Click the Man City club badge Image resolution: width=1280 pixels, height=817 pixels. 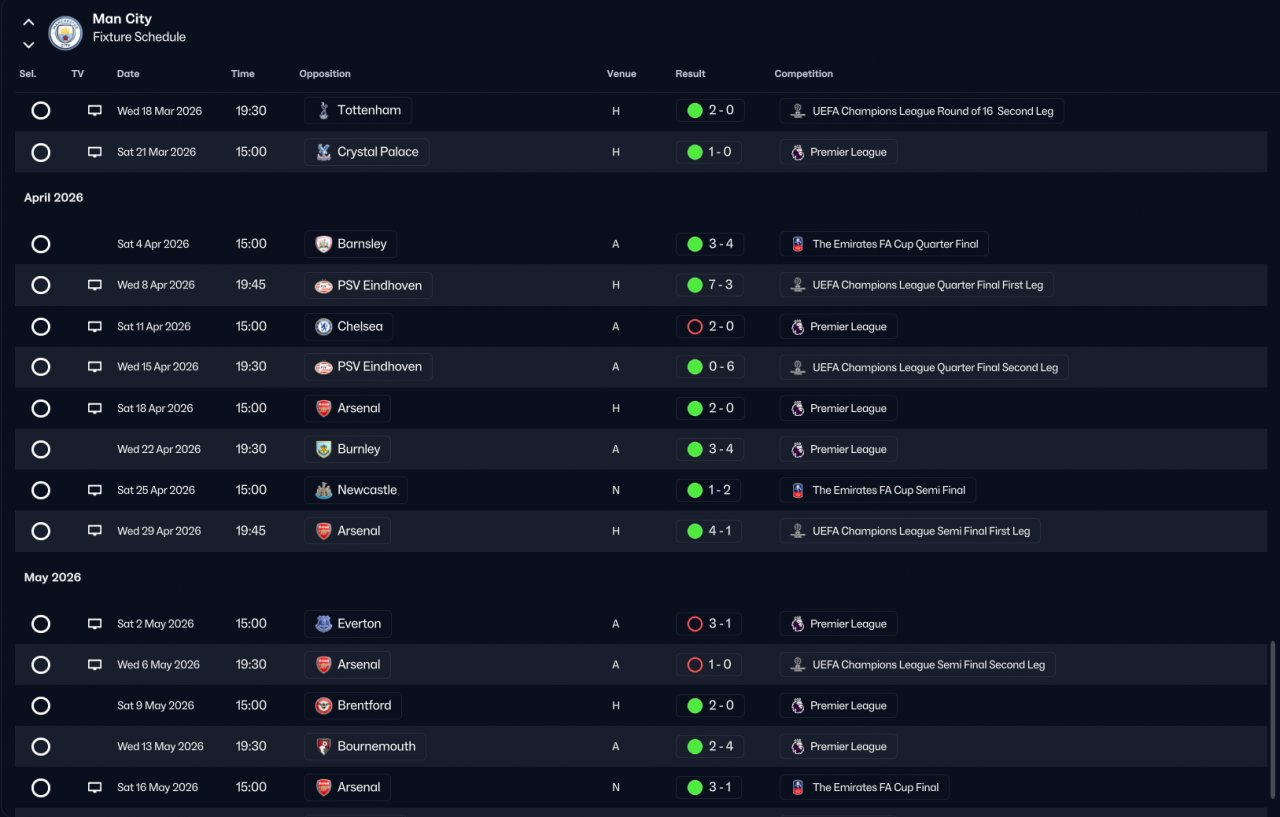(x=65, y=32)
